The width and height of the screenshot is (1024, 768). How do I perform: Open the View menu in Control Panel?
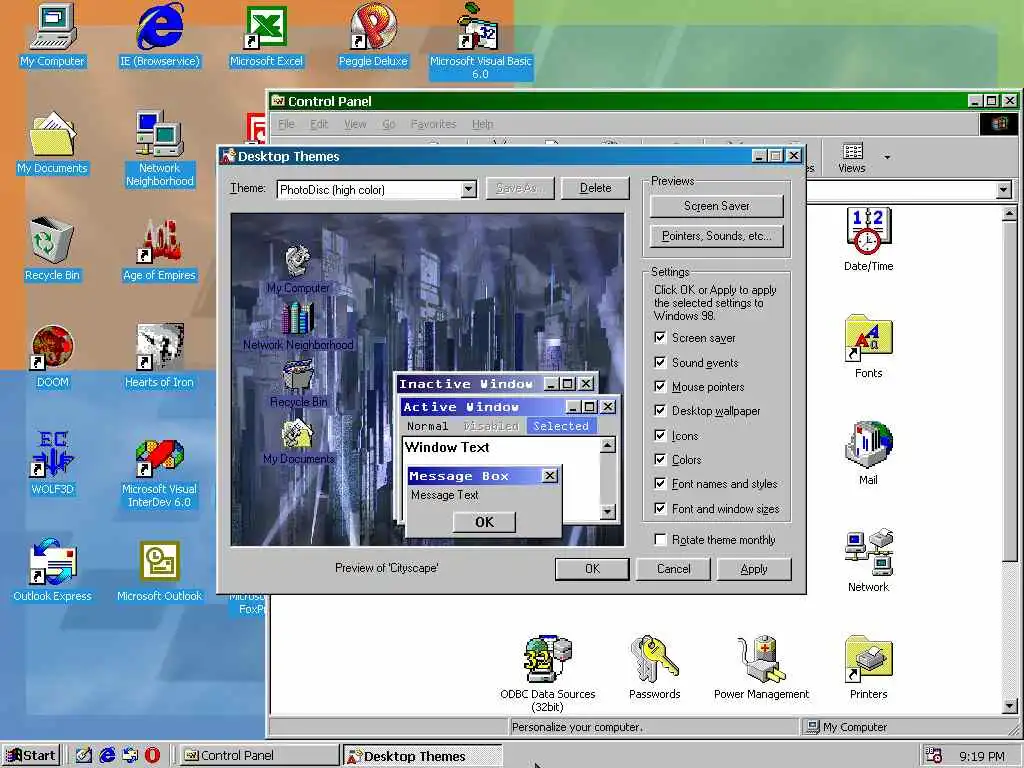pyautogui.click(x=355, y=124)
